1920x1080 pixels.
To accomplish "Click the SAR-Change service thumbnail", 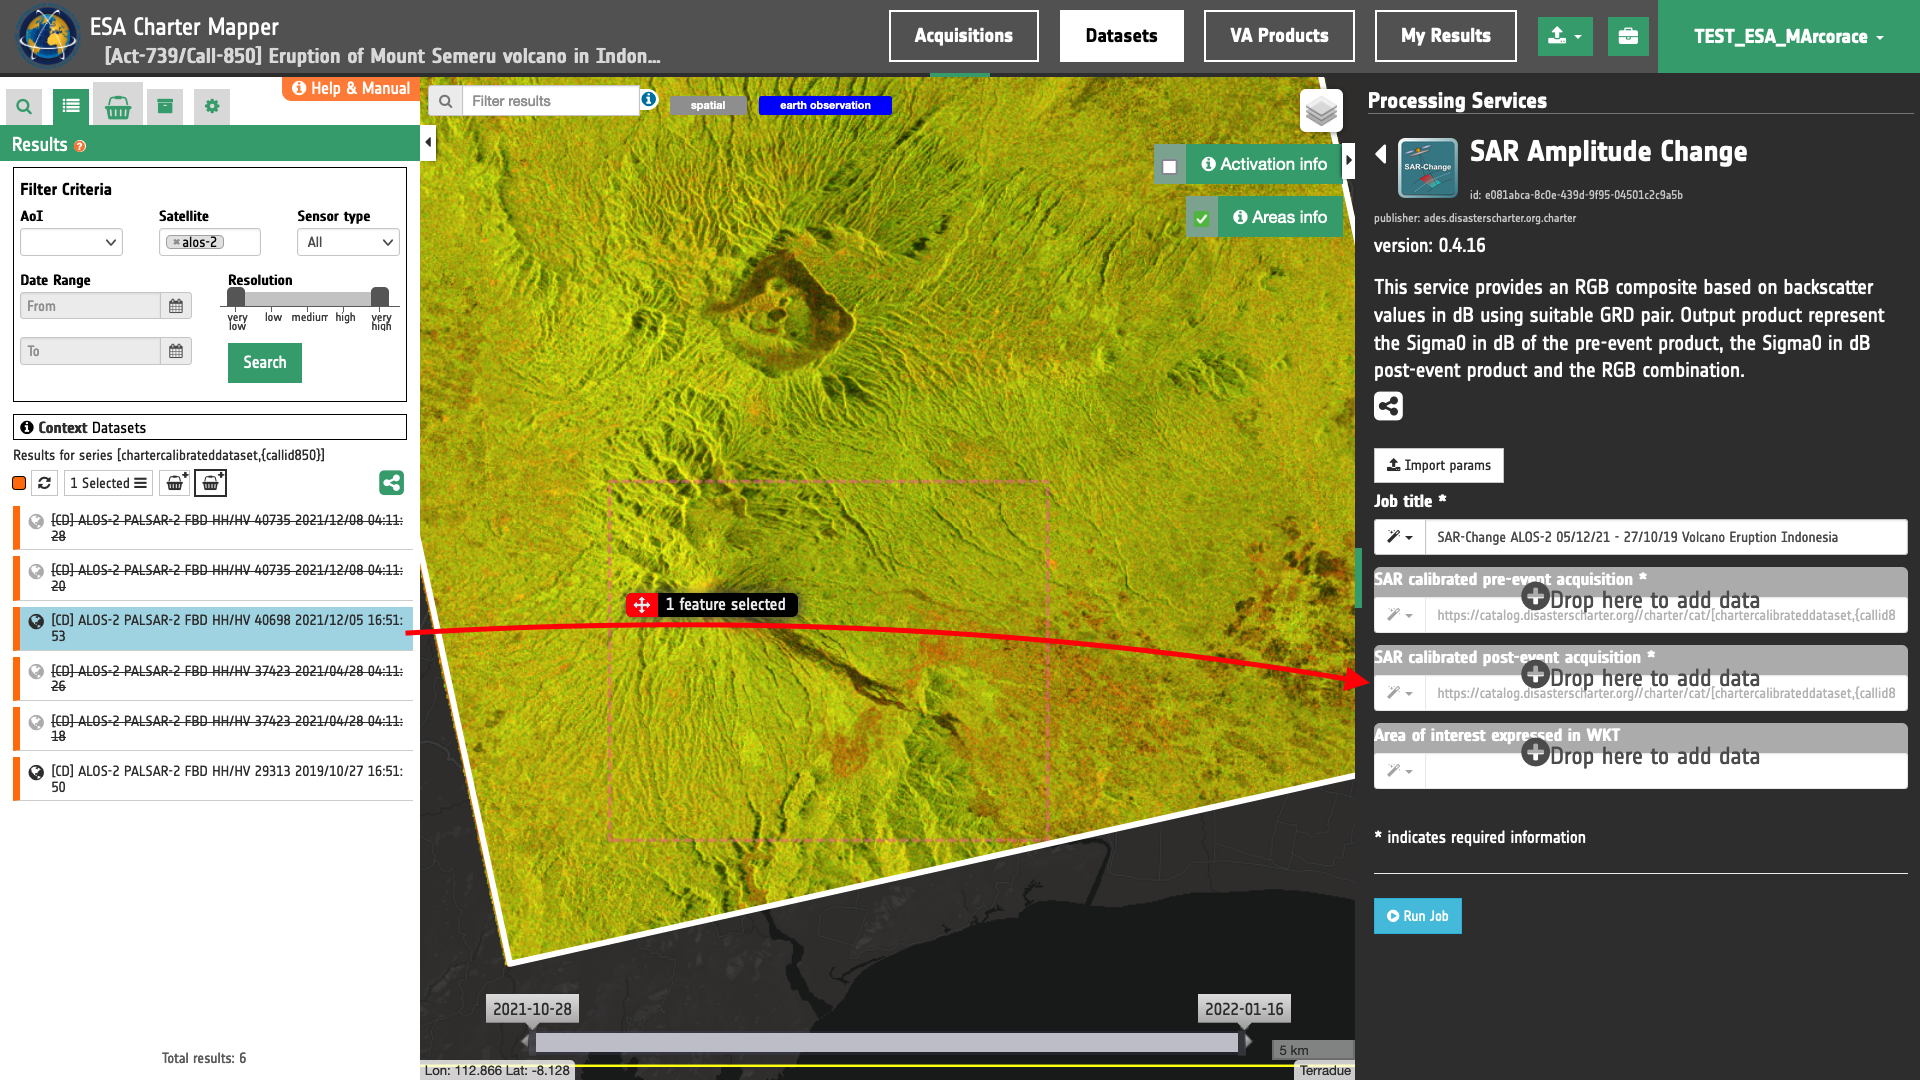I will pyautogui.click(x=1427, y=168).
